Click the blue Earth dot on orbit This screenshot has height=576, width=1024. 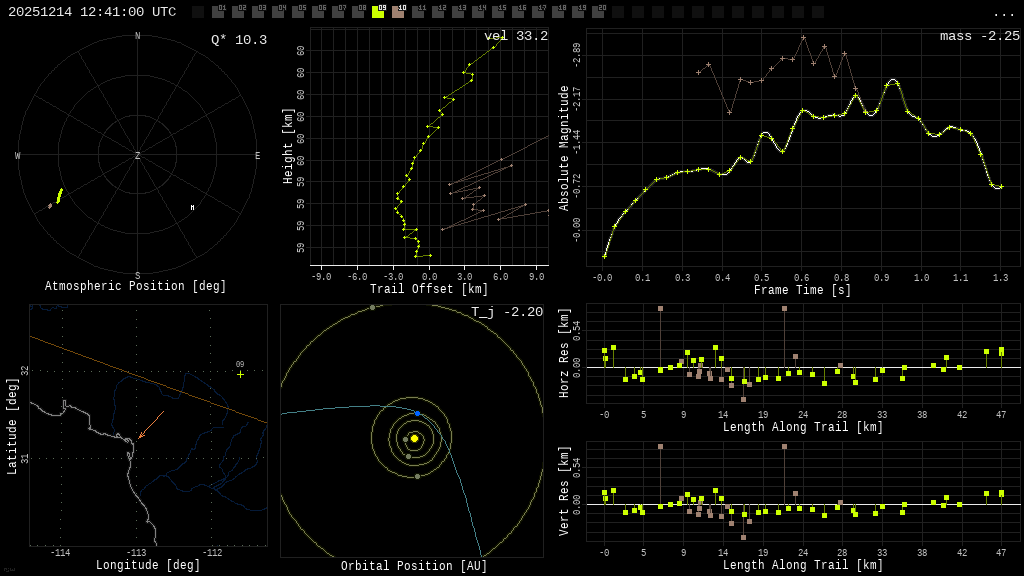click(417, 413)
